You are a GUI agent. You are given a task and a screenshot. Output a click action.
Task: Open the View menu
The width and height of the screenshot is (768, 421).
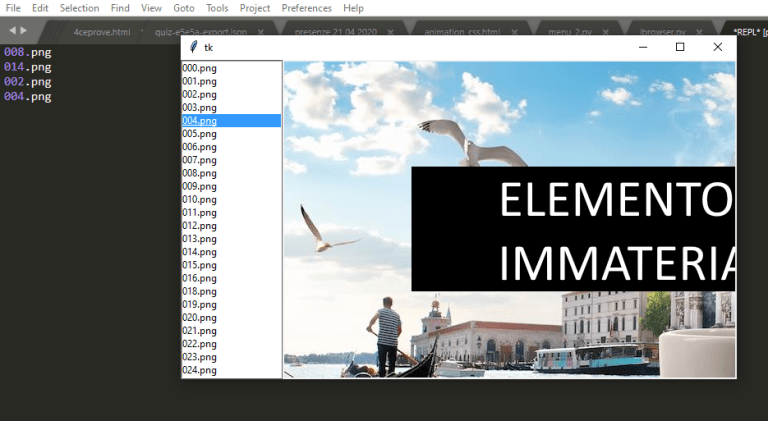(151, 8)
